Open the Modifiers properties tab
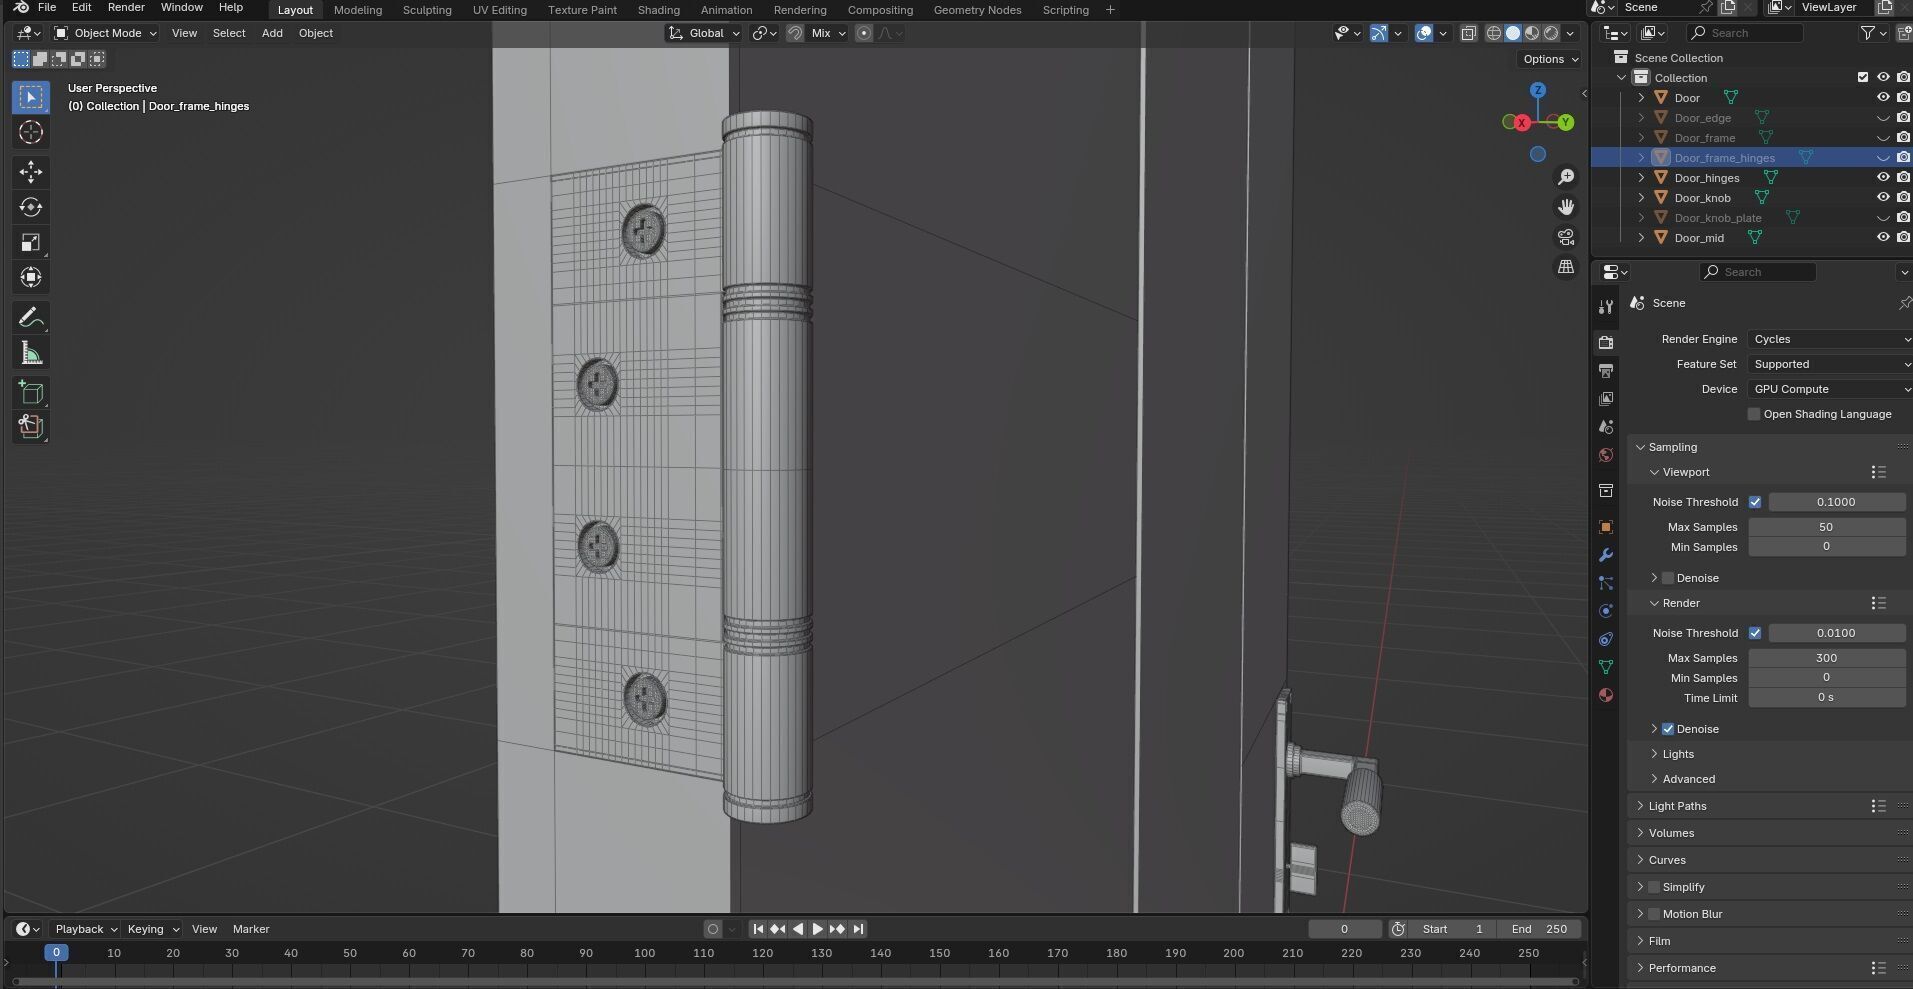Screen dimensions: 1913x989 tap(1606, 555)
